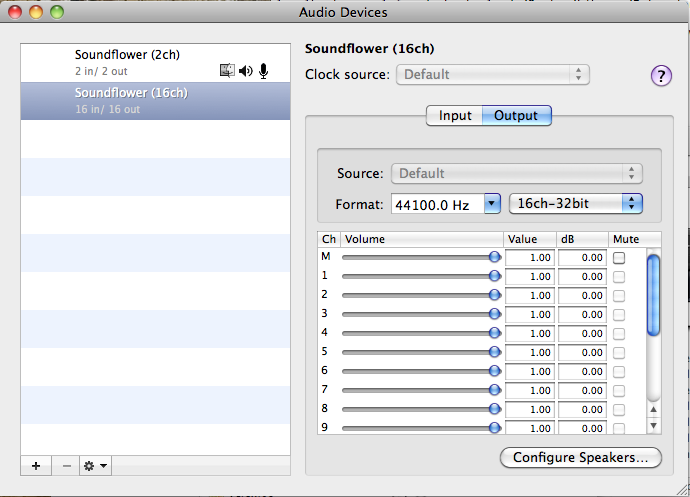
Task: Click the yellow minimize window button
Action: (36, 12)
